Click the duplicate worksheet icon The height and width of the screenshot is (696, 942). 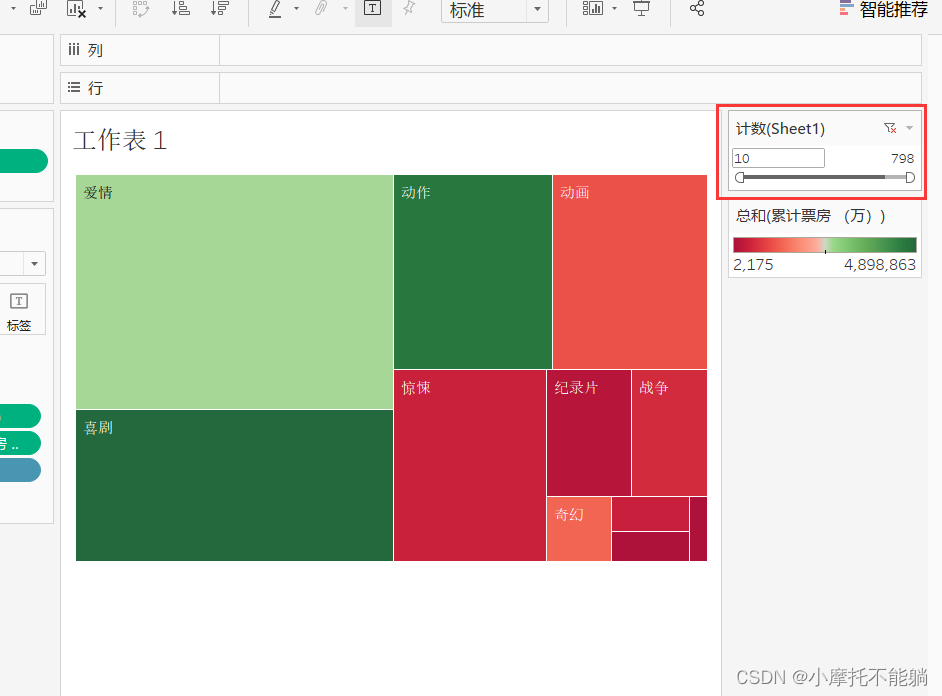[x=38, y=8]
